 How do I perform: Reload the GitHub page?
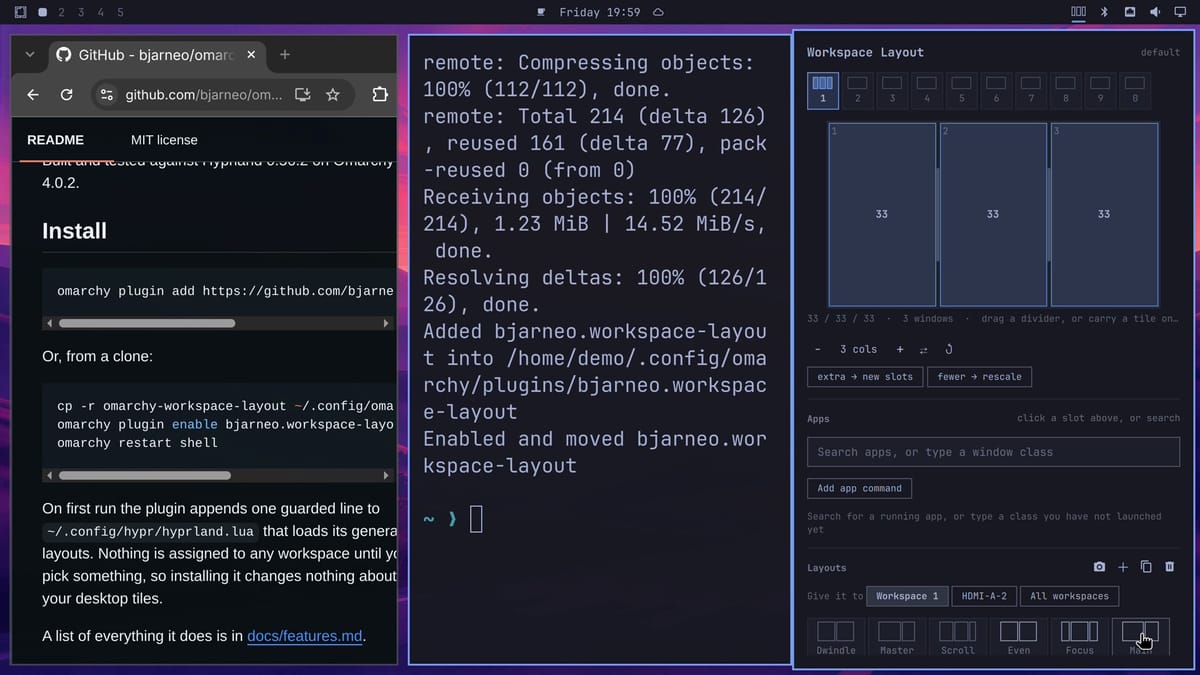[67, 95]
